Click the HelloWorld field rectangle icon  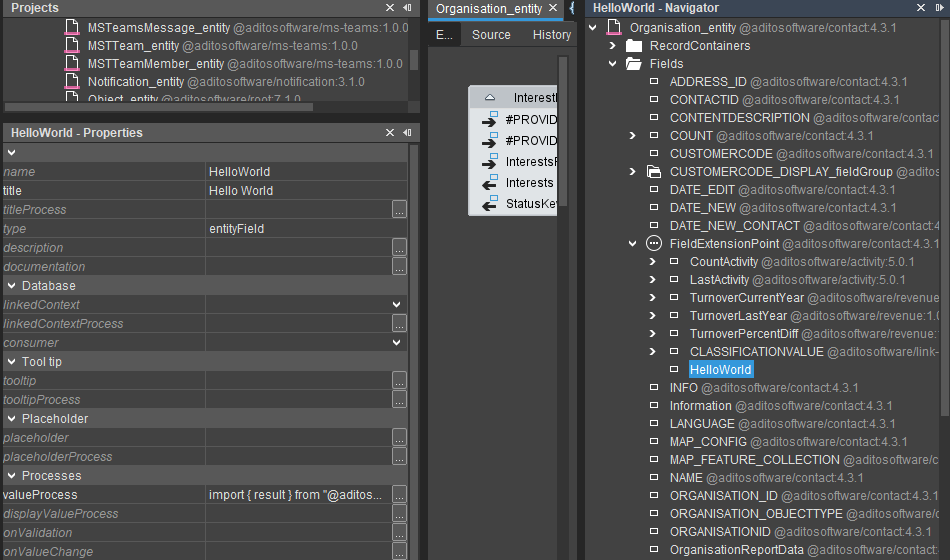pos(674,370)
